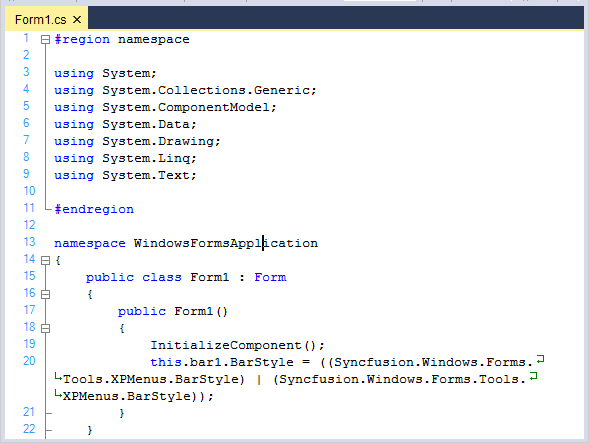
Task: Click the '#endregion' directive
Action: 94,209
